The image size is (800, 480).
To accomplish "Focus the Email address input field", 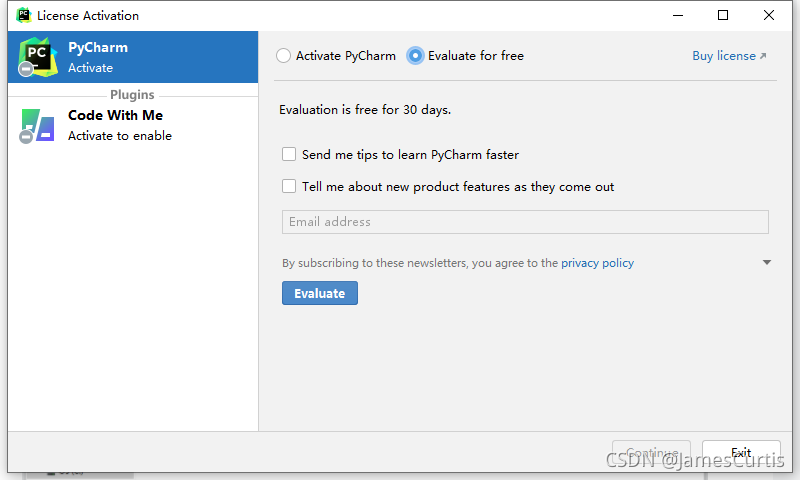I will click(x=525, y=222).
